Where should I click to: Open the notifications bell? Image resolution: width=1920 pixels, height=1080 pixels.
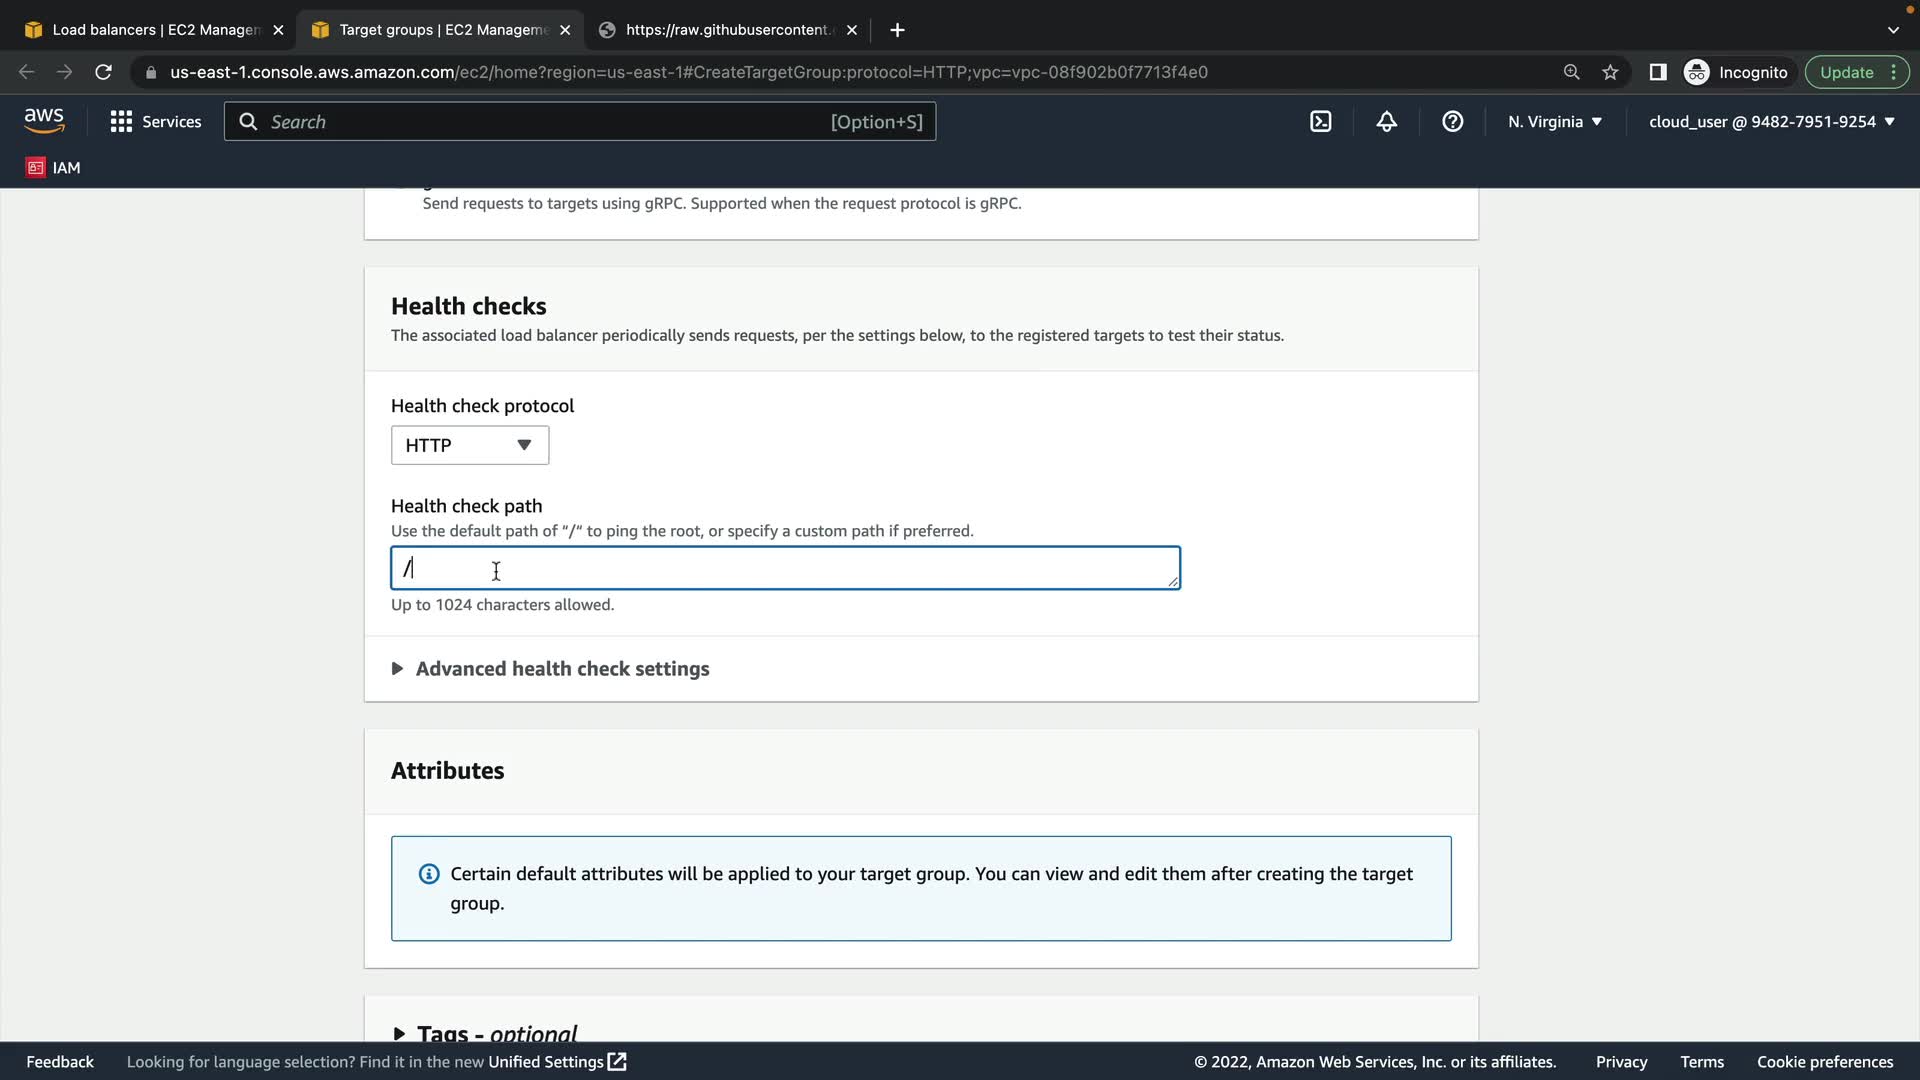coord(1386,122)
